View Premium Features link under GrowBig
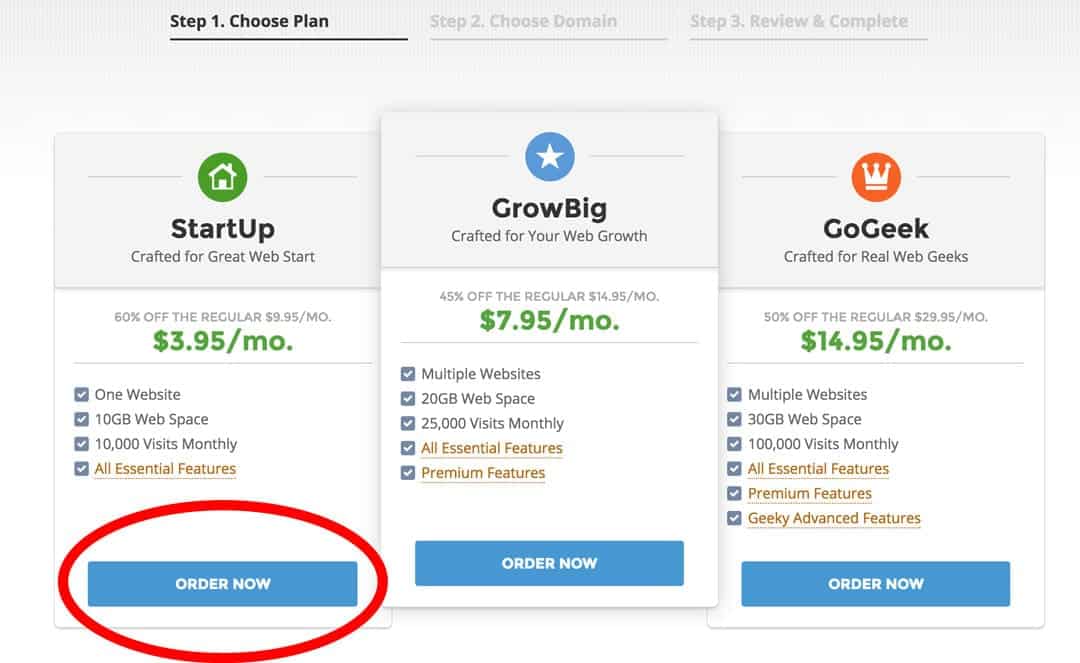Image resolution: width=1080 pixels, height=663 pixels. point(483,473)
